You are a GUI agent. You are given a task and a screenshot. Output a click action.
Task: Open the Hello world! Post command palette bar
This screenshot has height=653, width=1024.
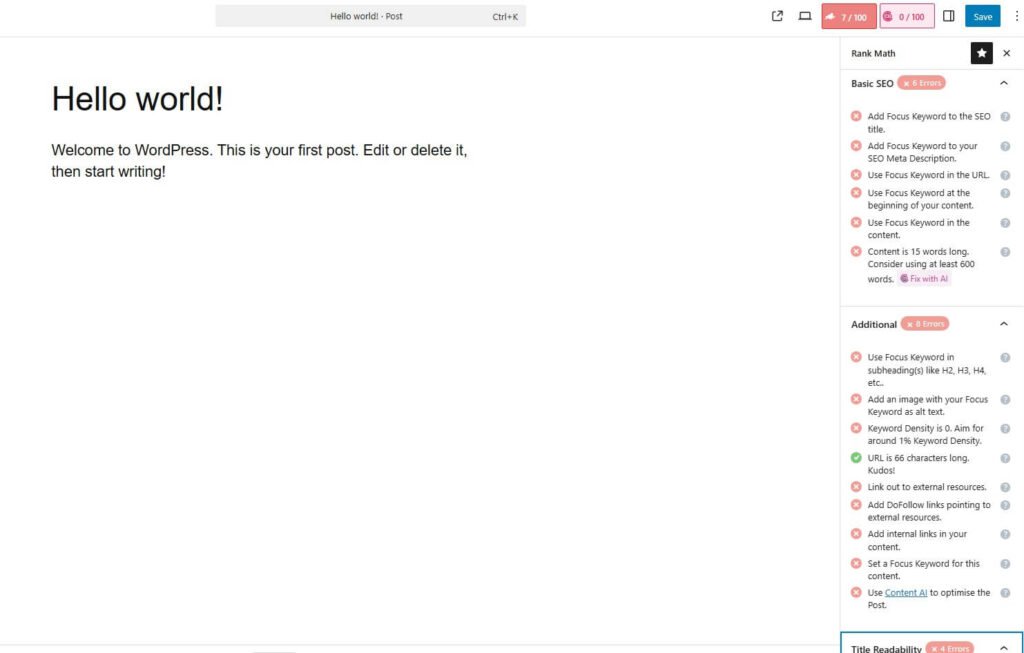(370, 16)
